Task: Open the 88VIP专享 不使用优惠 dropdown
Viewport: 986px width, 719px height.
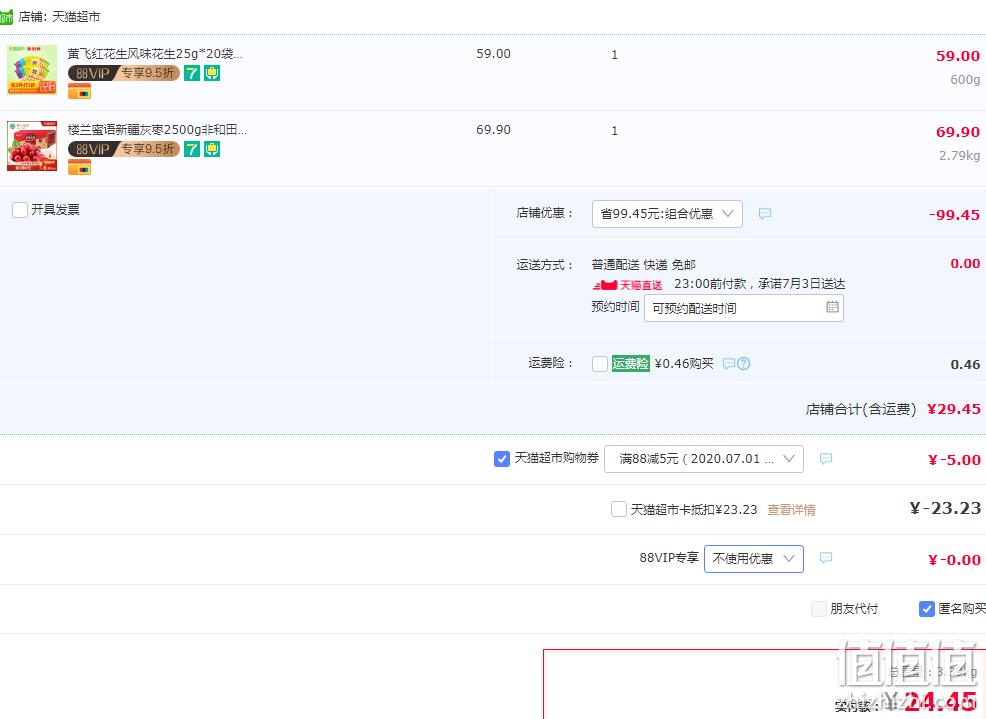Action: (x=754, y=559)
